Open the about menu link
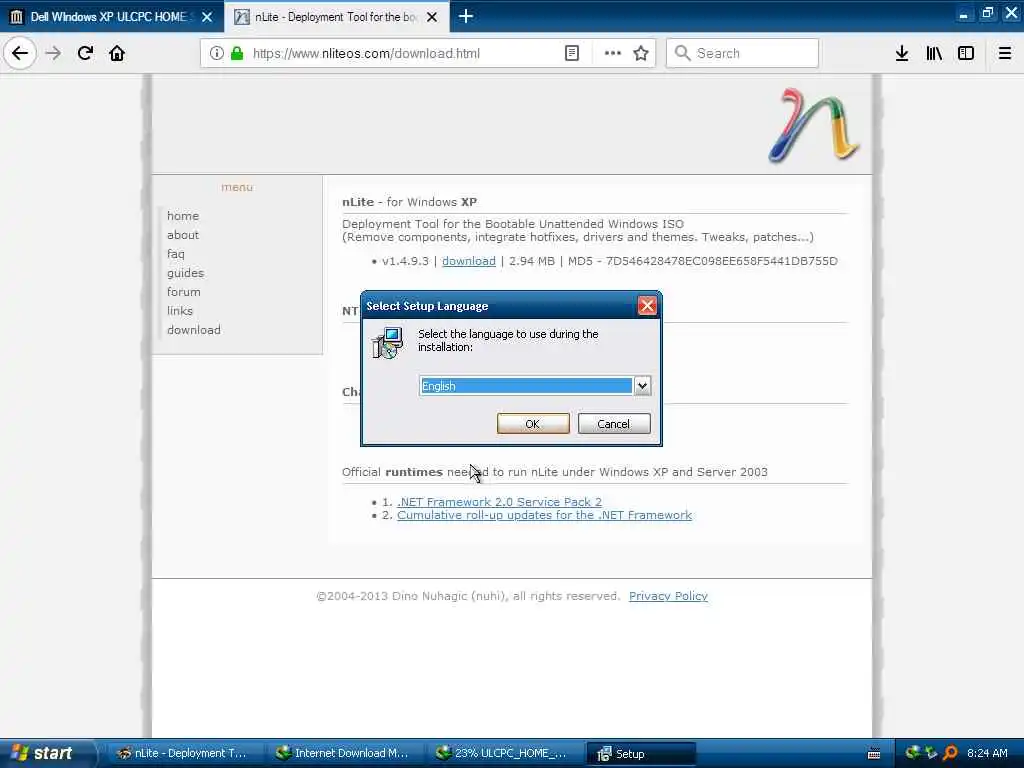 pyautogui.click(x=183, y=234)
